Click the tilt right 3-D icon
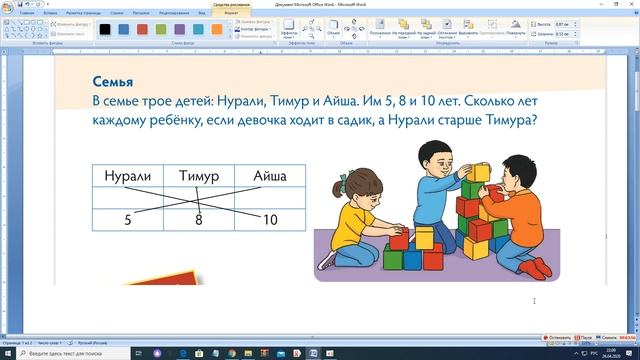Screen dimensions: 640x360 (361, 29)
